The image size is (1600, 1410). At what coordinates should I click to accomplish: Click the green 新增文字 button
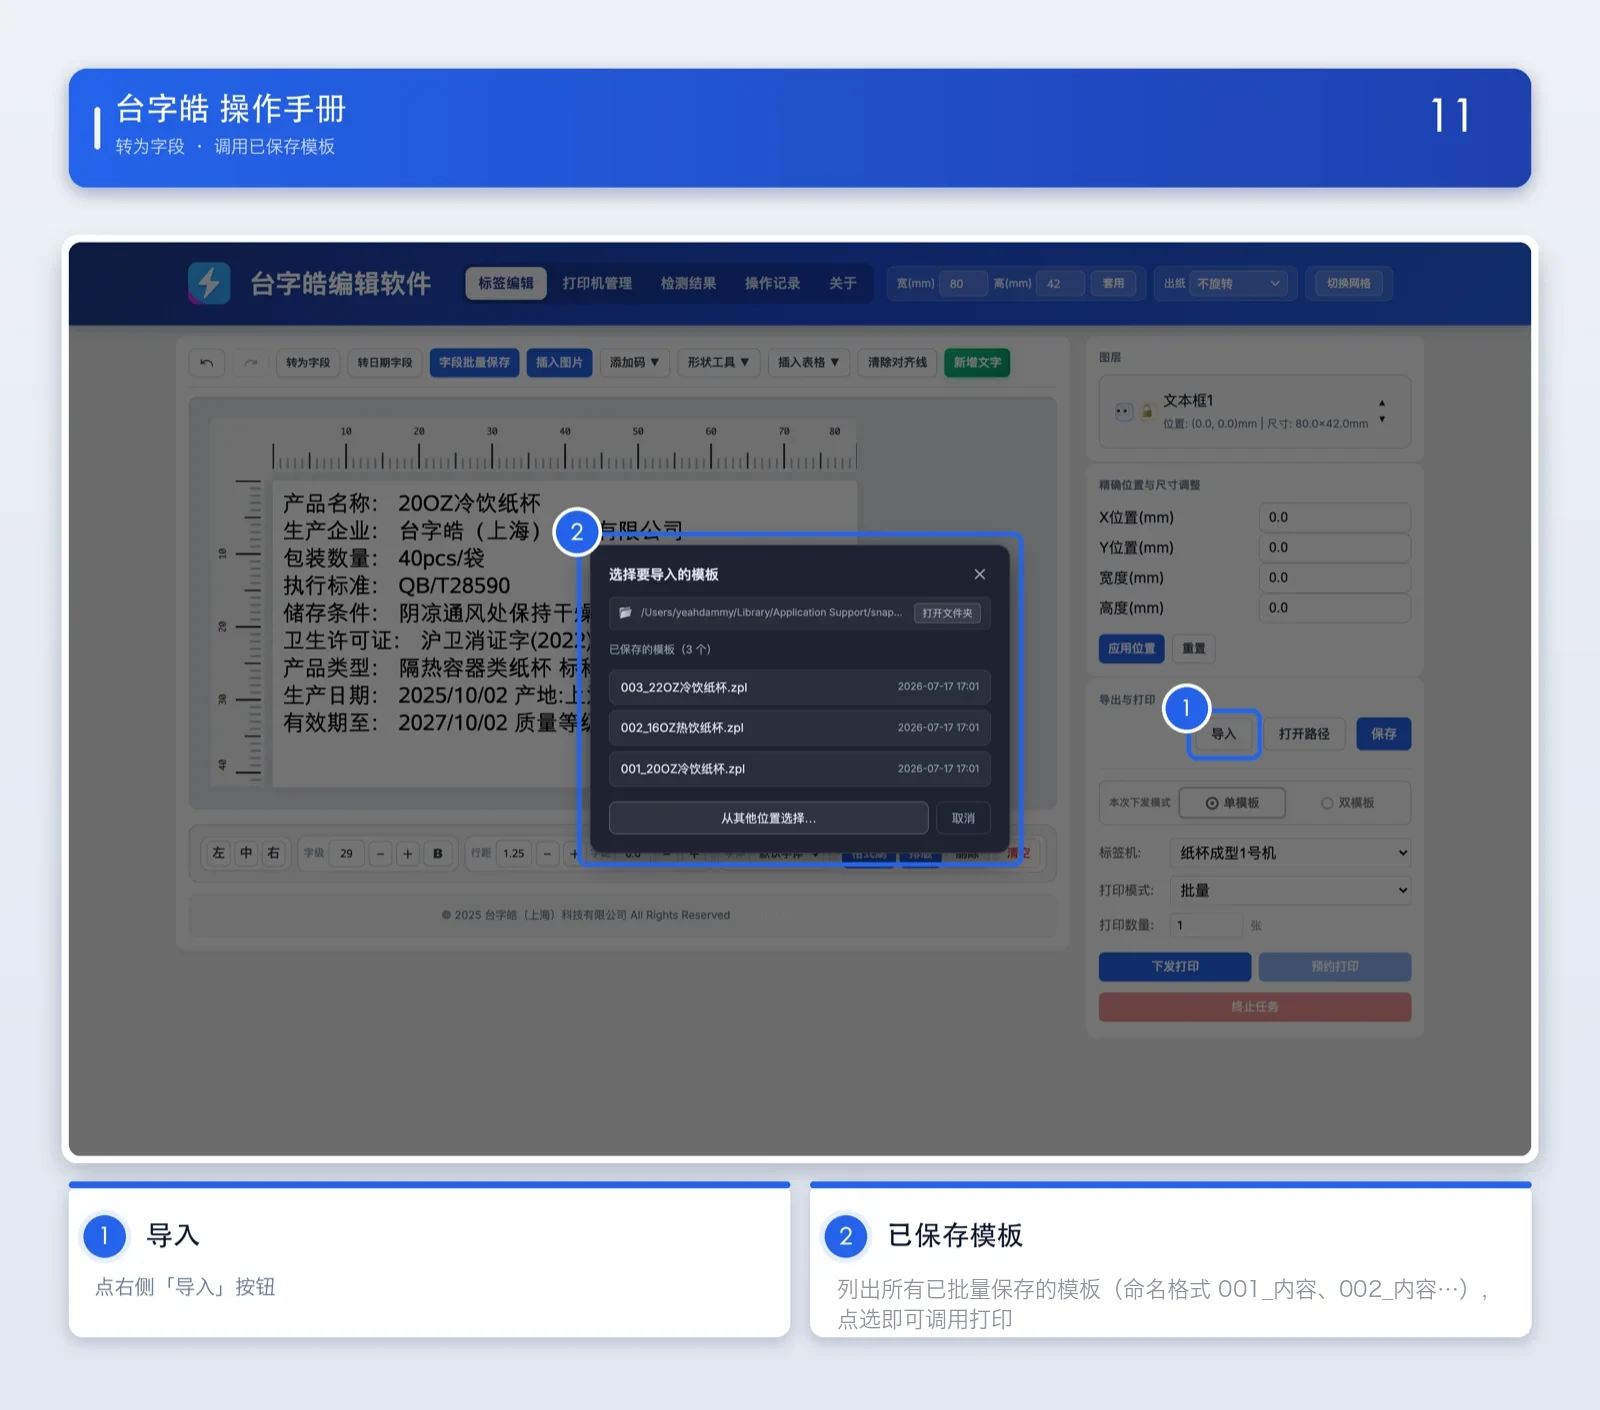pos(977,362)
